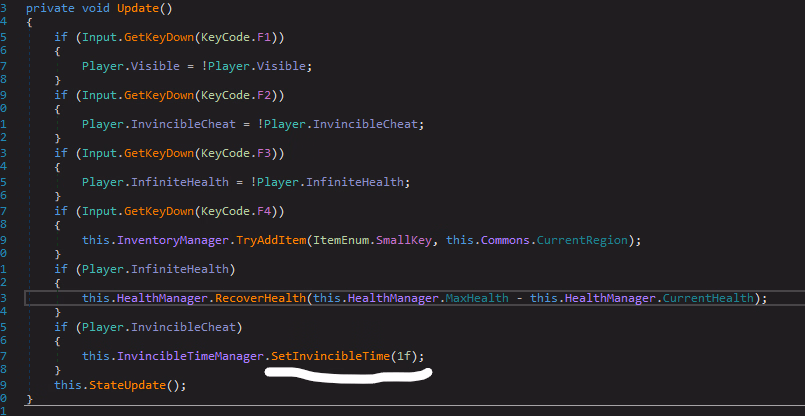
Task: Click the 'void' return type keyword
Action: pos(95,8)
